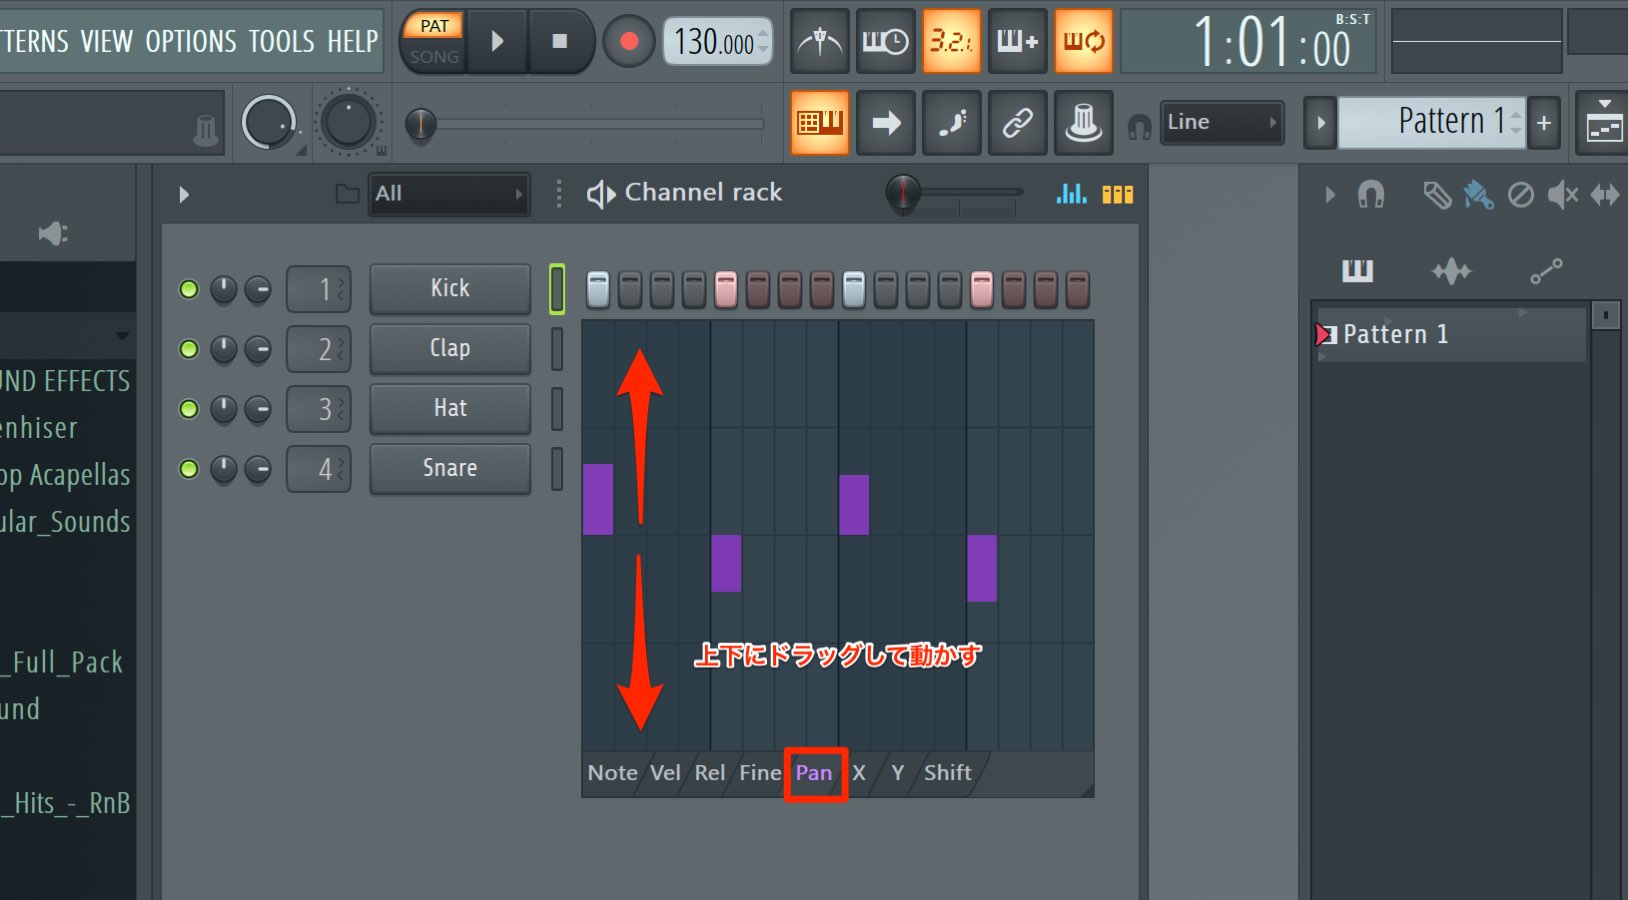Screen dimensions: 1628x900
Task: Toggle the step sequencer/piano roll view icon
Action: point(1118,194)
